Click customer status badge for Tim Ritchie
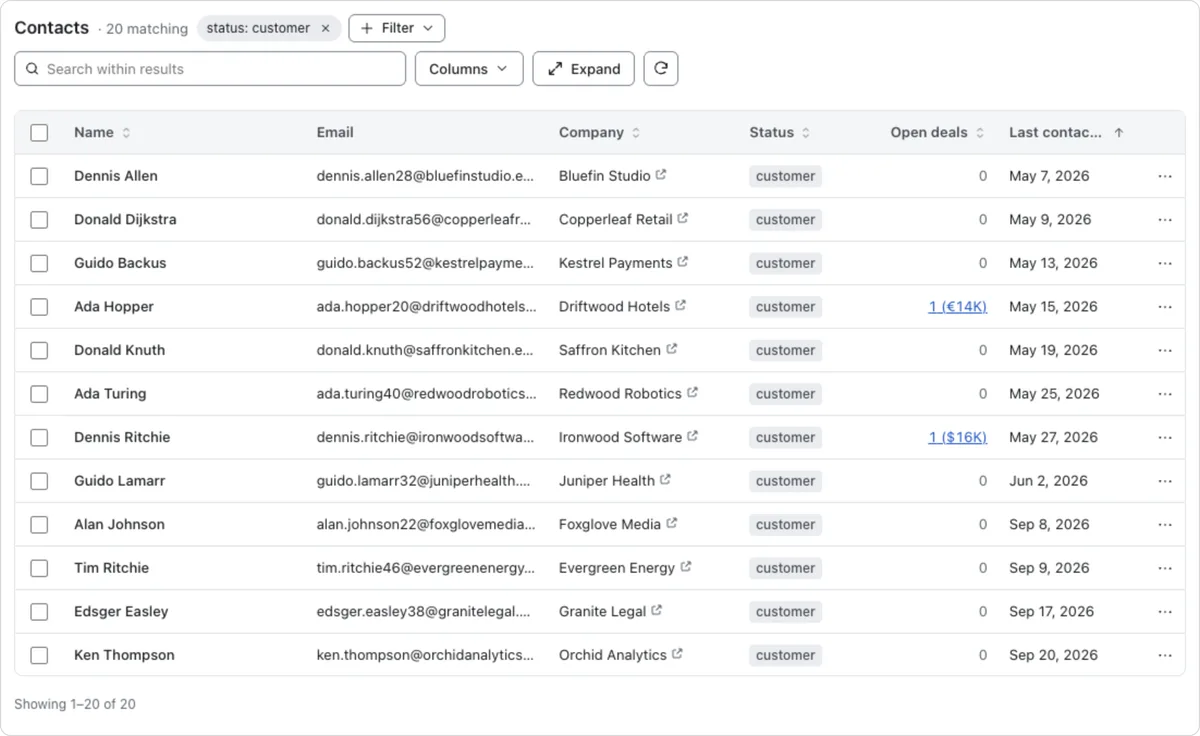1200x736 pixels. pyautogui.click(x=785, y=568)
